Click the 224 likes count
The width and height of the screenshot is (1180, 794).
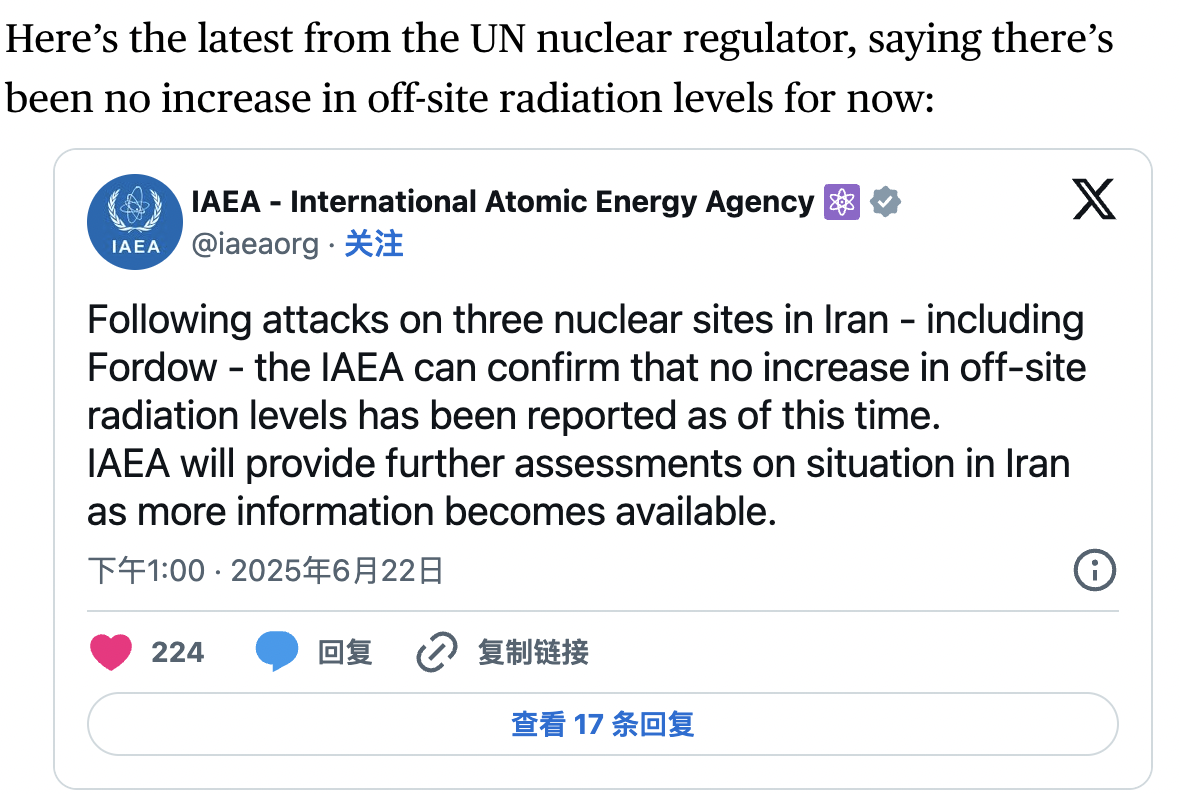(178, 653)
